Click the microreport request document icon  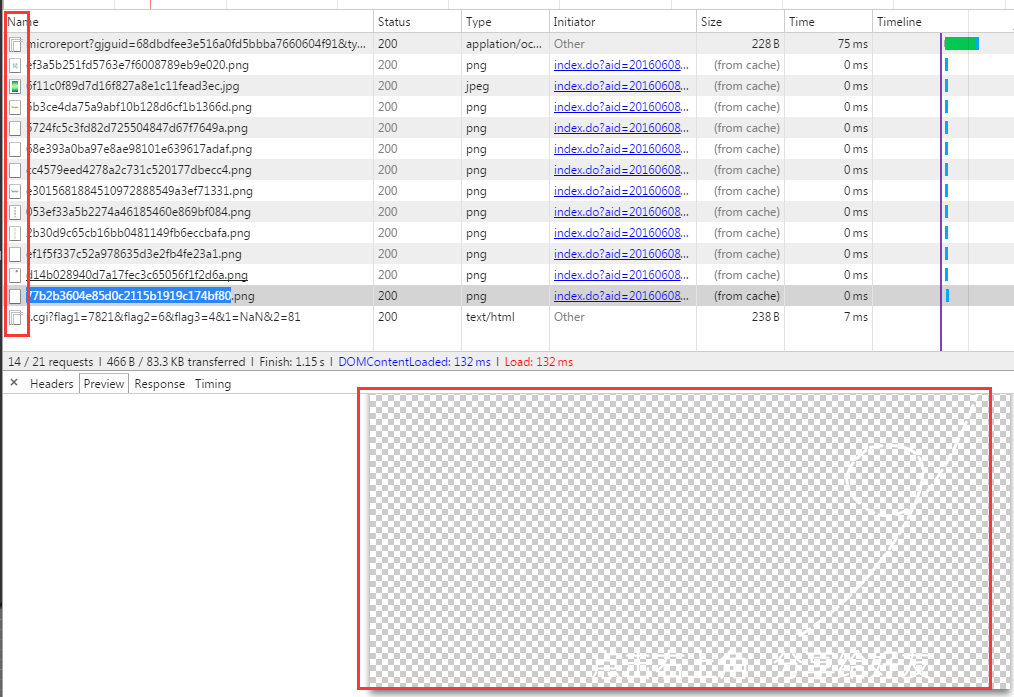click(15, 44)
